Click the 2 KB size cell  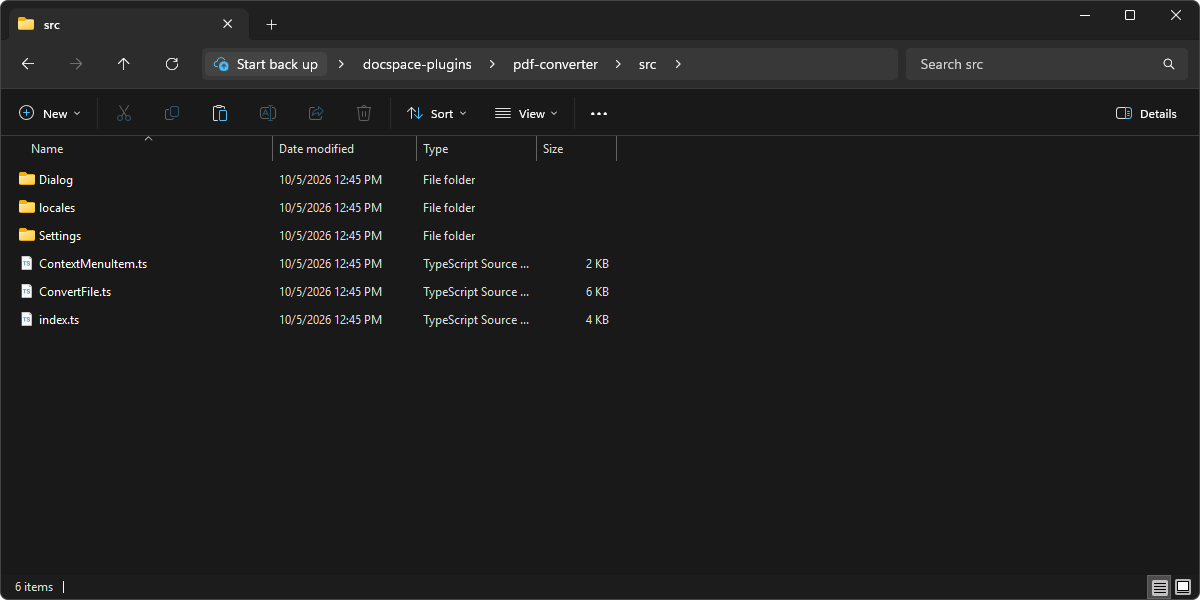pos(597,264)
